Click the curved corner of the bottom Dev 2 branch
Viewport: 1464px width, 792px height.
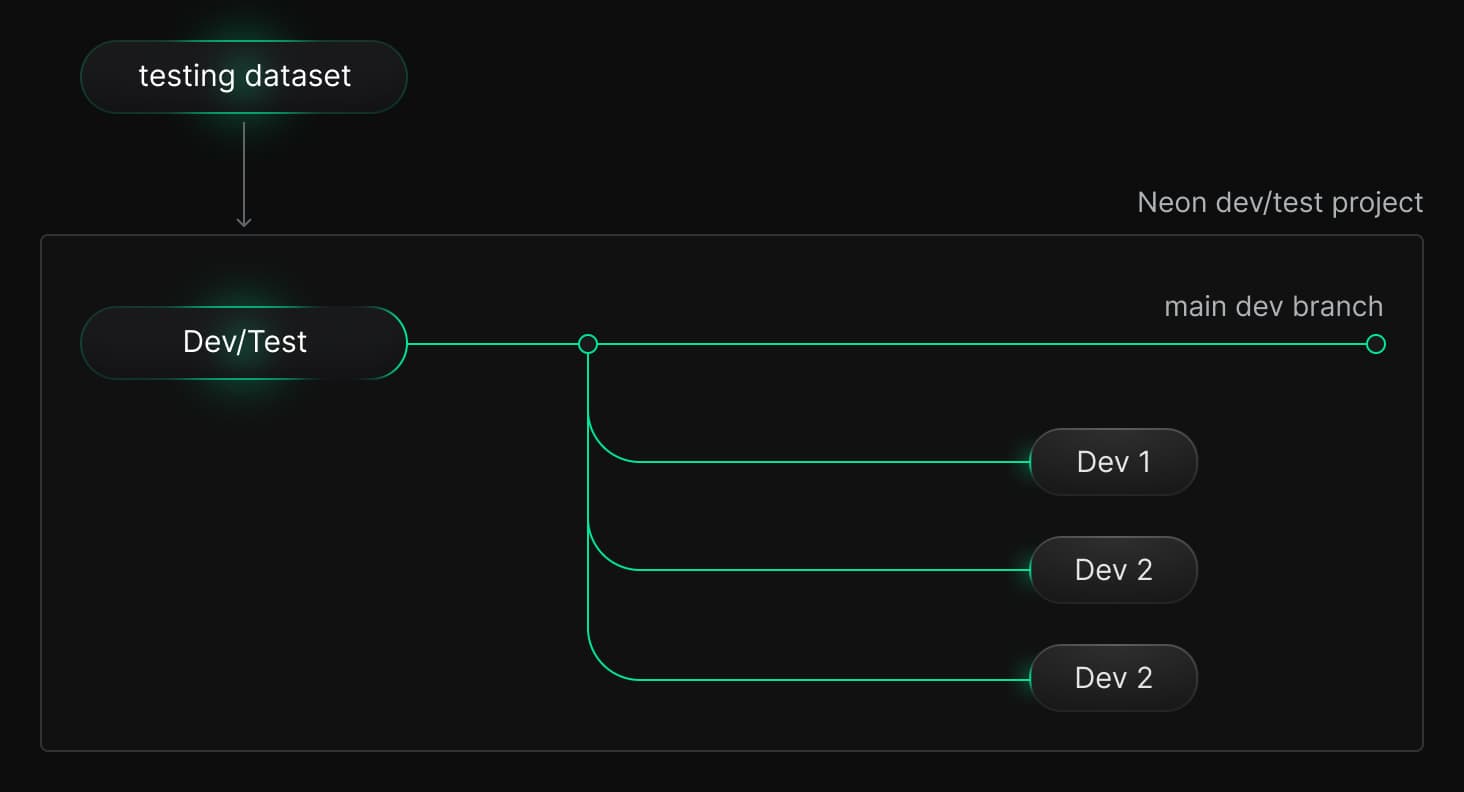point(602,666)
